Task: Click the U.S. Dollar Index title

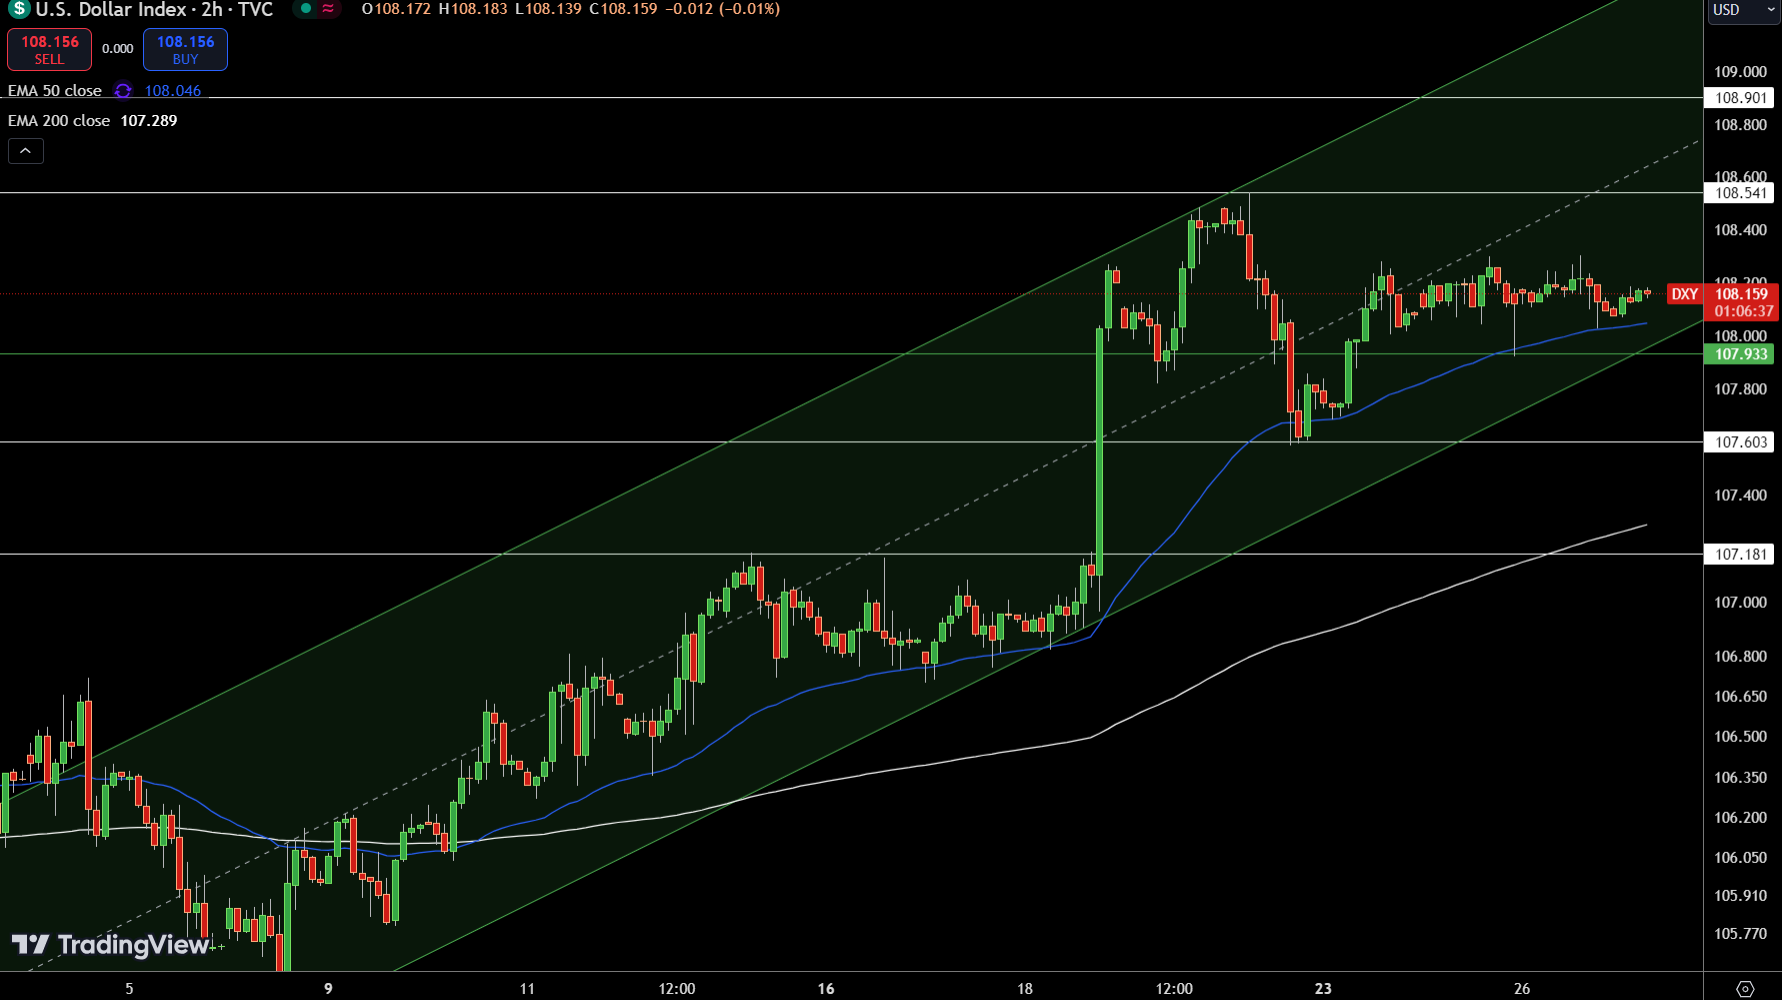Action: tap(111, 10)
